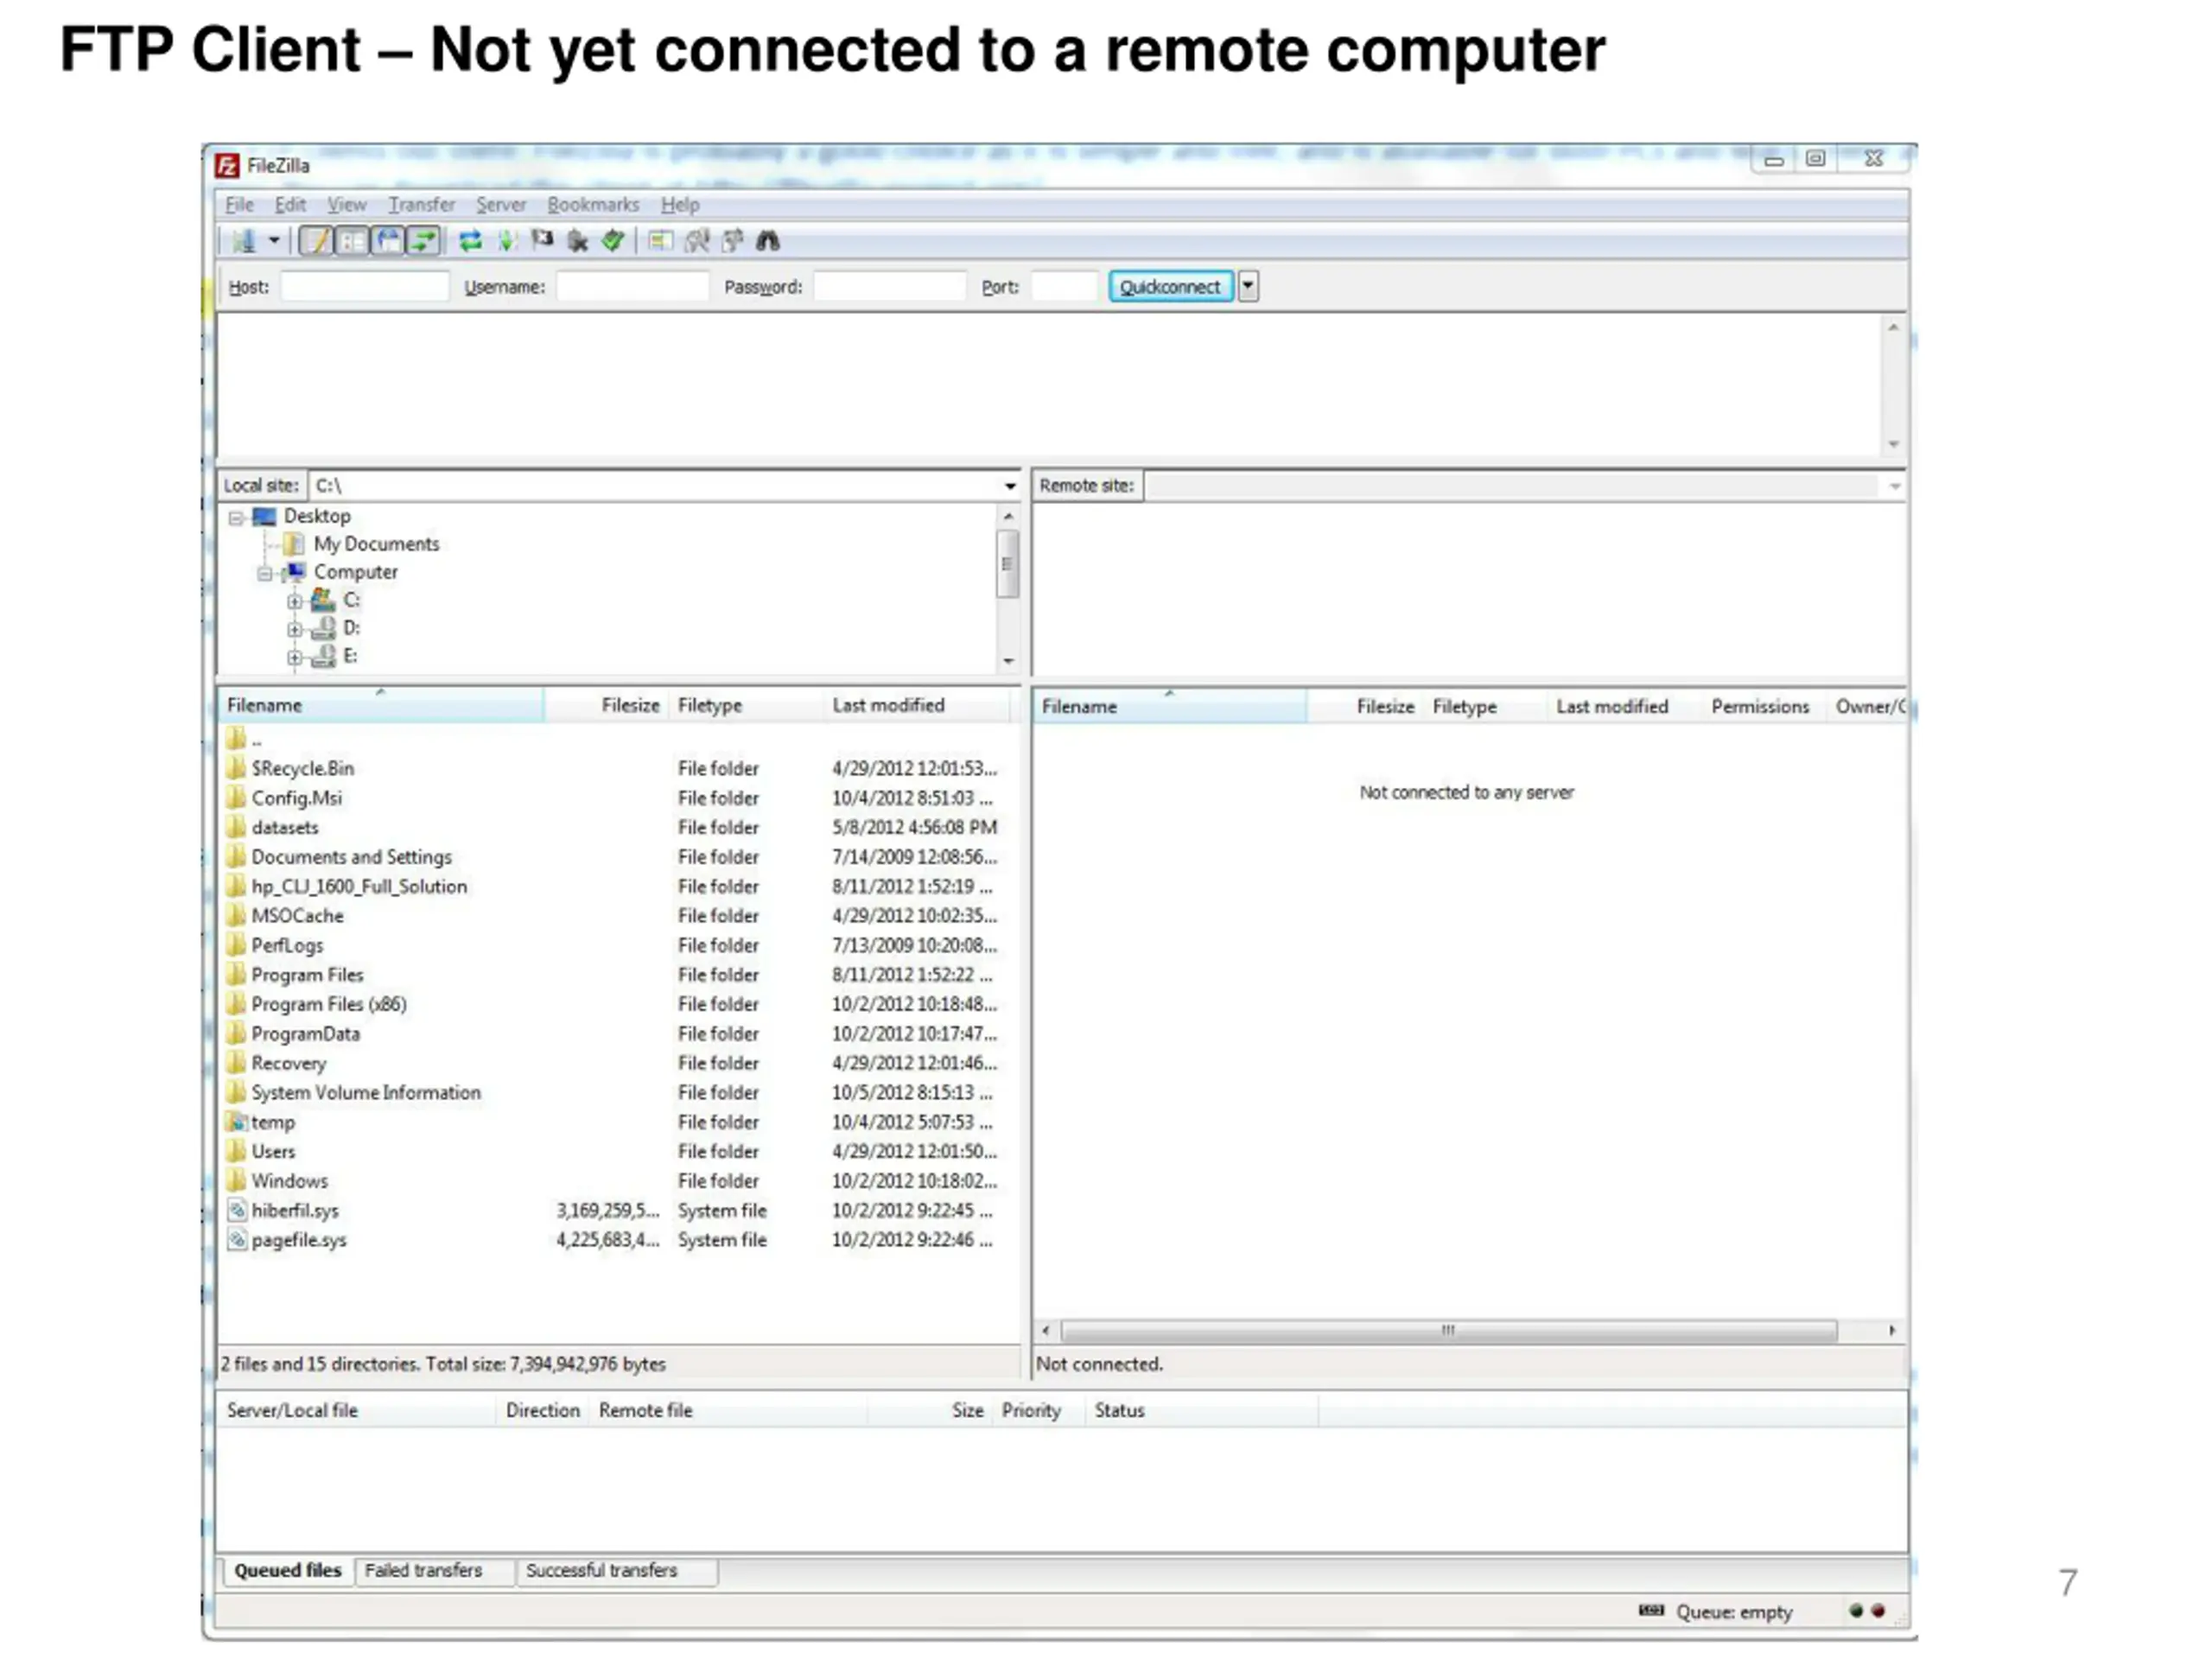Expand the D: drive tree node

pyautogui.click(x=294, y=630)
